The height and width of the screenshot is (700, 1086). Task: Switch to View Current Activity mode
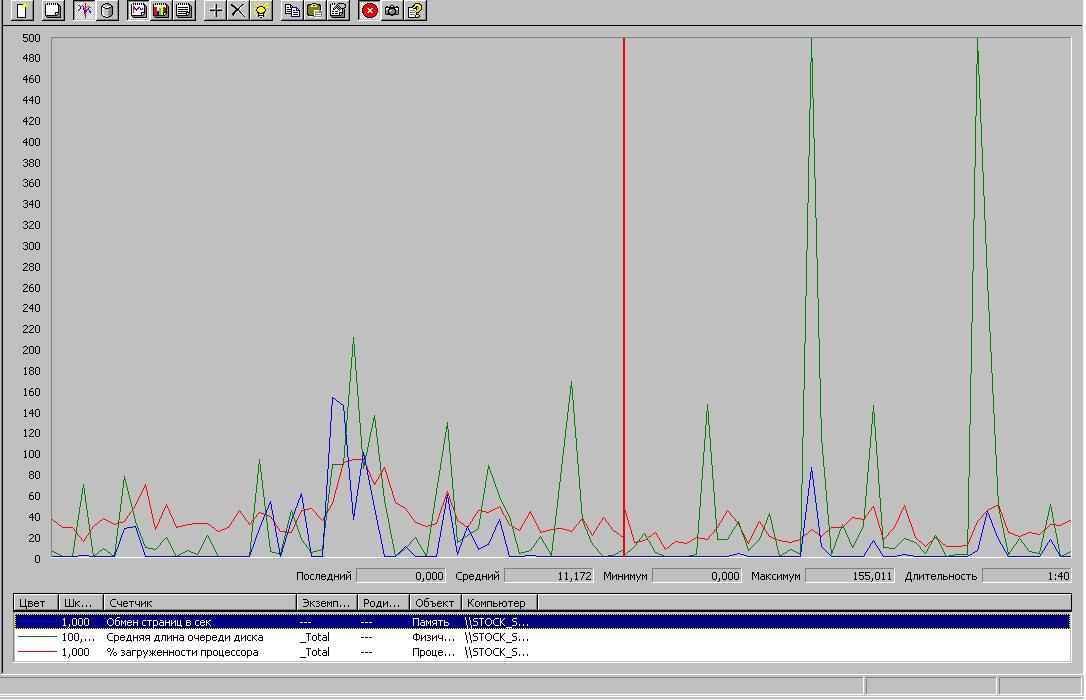point(85,11)
